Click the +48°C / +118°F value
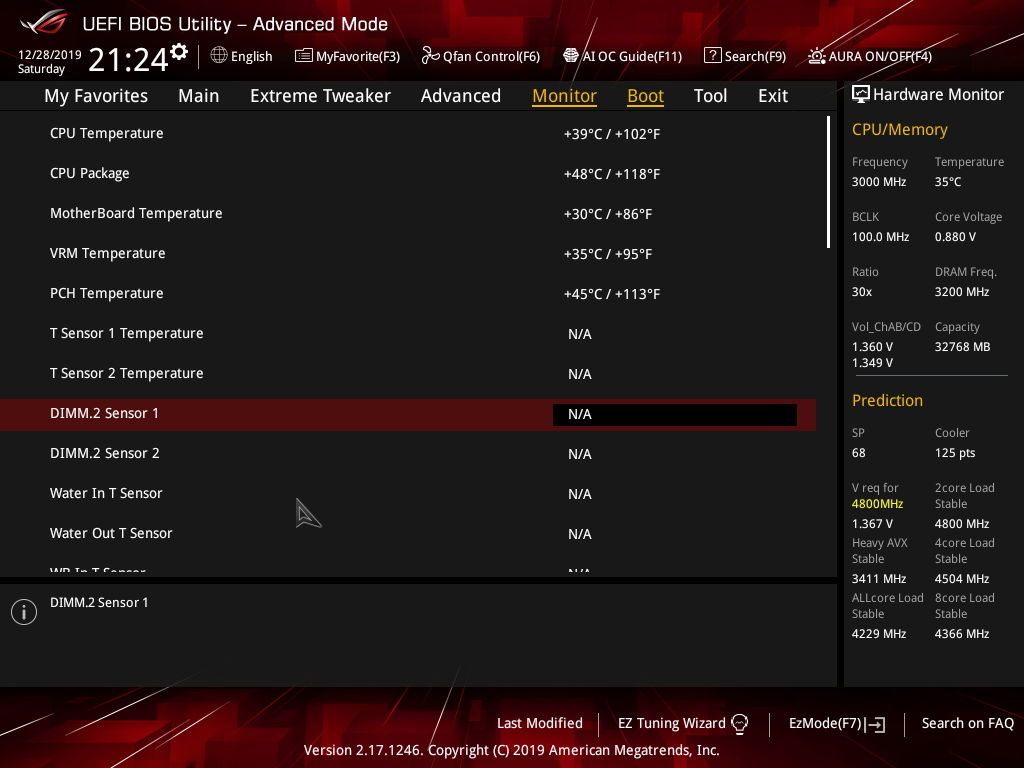The image size is (1024, 768). pos(612,174)
